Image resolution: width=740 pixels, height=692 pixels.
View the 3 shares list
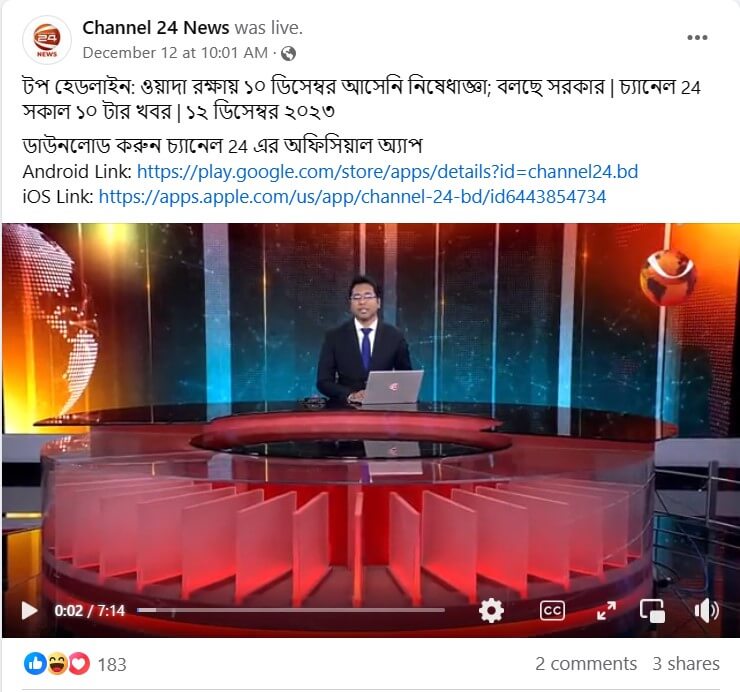pyautogui.click(x=686, y=664)
